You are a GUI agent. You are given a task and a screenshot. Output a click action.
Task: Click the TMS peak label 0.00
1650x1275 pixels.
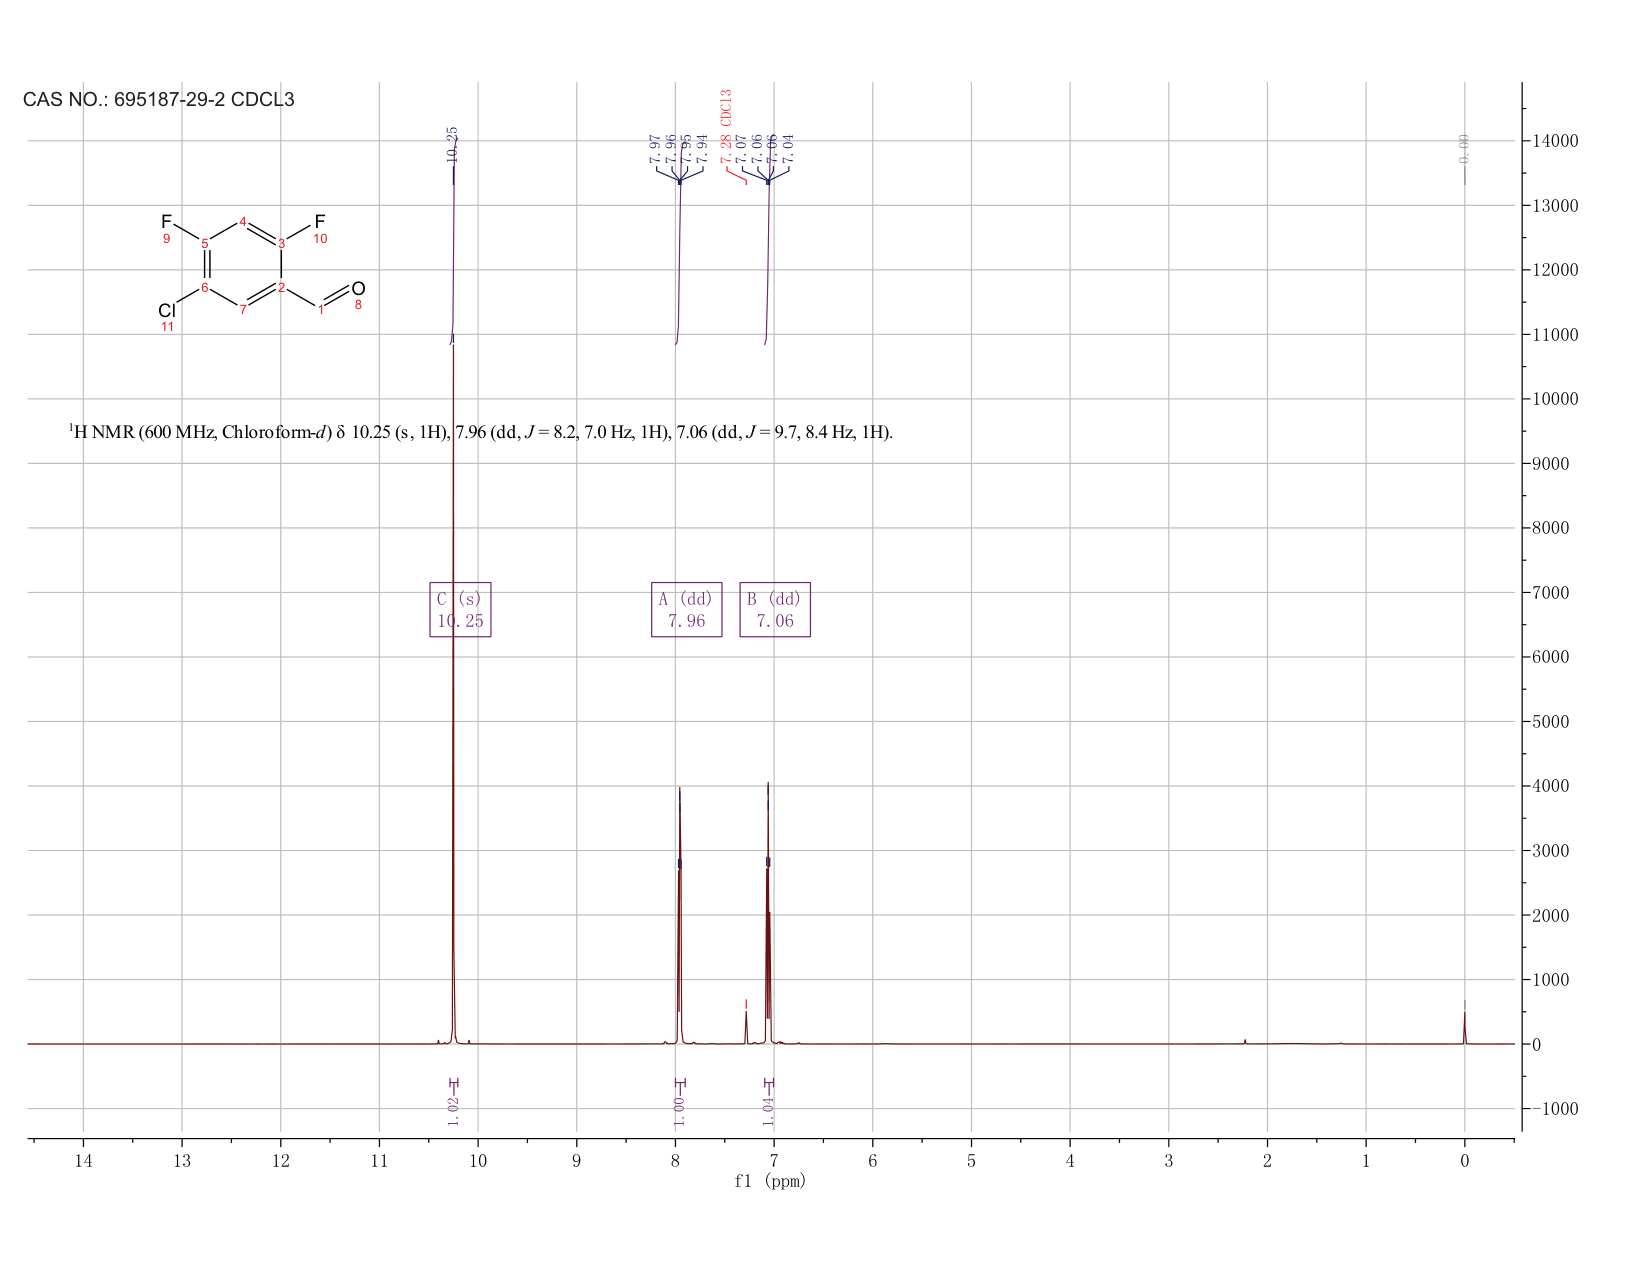[1464, 148]
